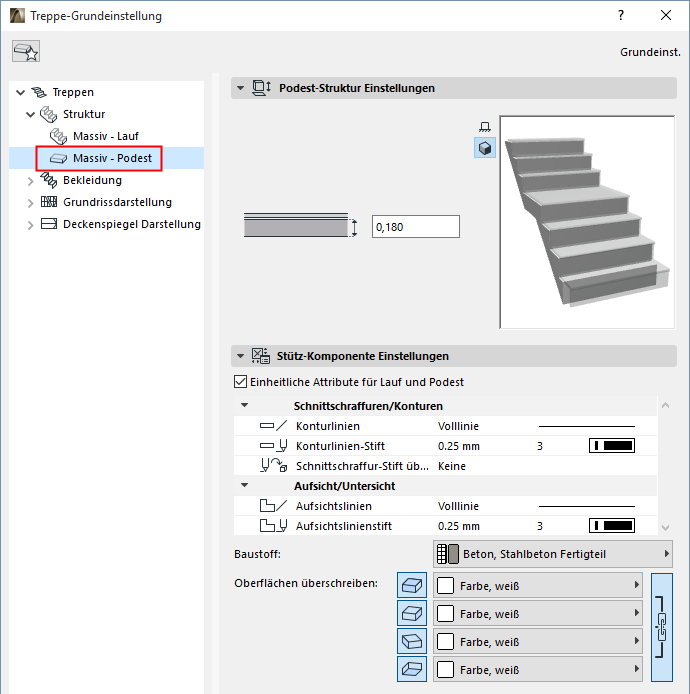The image size is (690, 694).
Task: Toggle fourth surface override button
Action: (x=412, y=669)
